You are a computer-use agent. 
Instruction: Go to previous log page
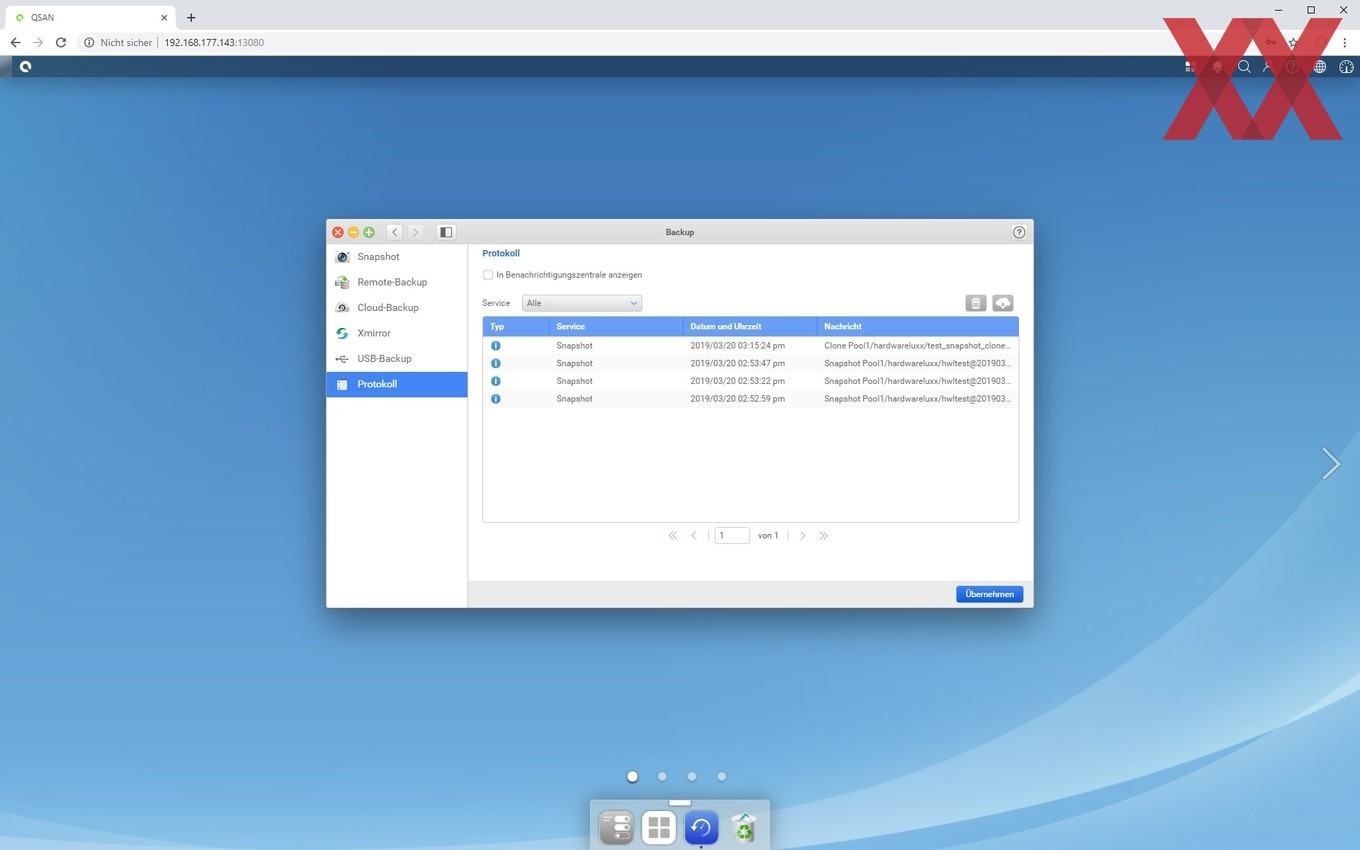click(x=694, y=536)
